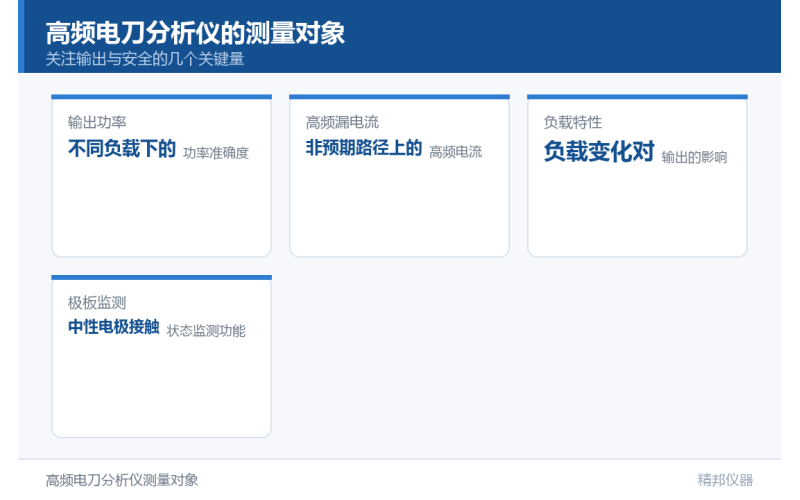This screenshot has height=500, width=800.
Task: Select the text 负载变化对
Action: pos(599,152)
